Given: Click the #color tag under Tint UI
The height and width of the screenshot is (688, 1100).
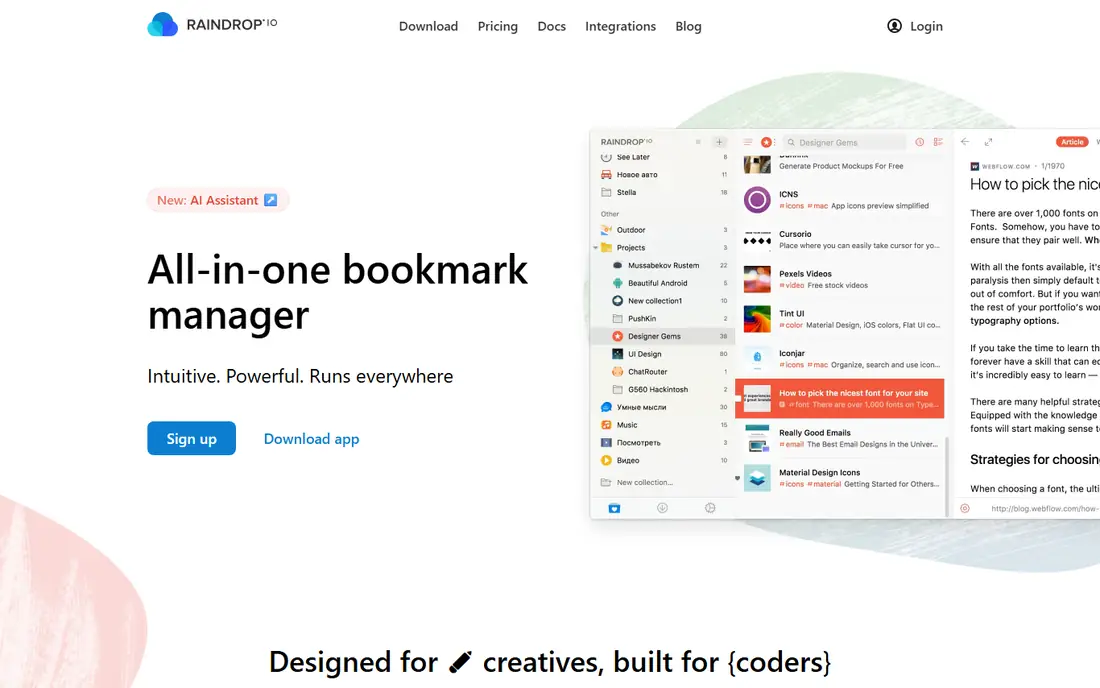Looking at the screenshot, I should (x=791, y=325).
